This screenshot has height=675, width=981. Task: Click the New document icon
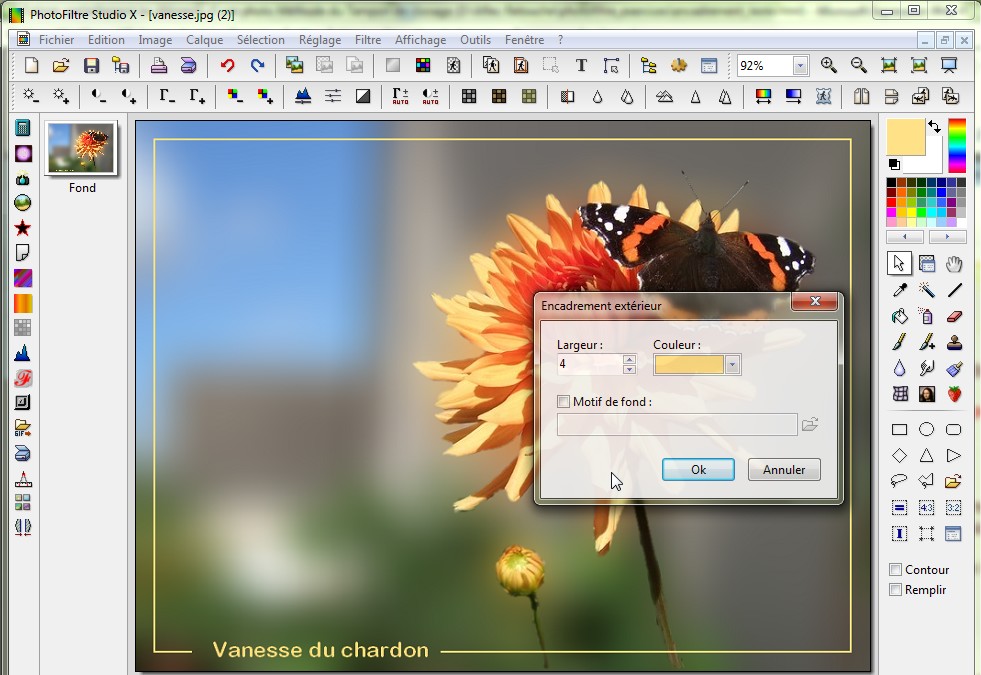point(31,66)
